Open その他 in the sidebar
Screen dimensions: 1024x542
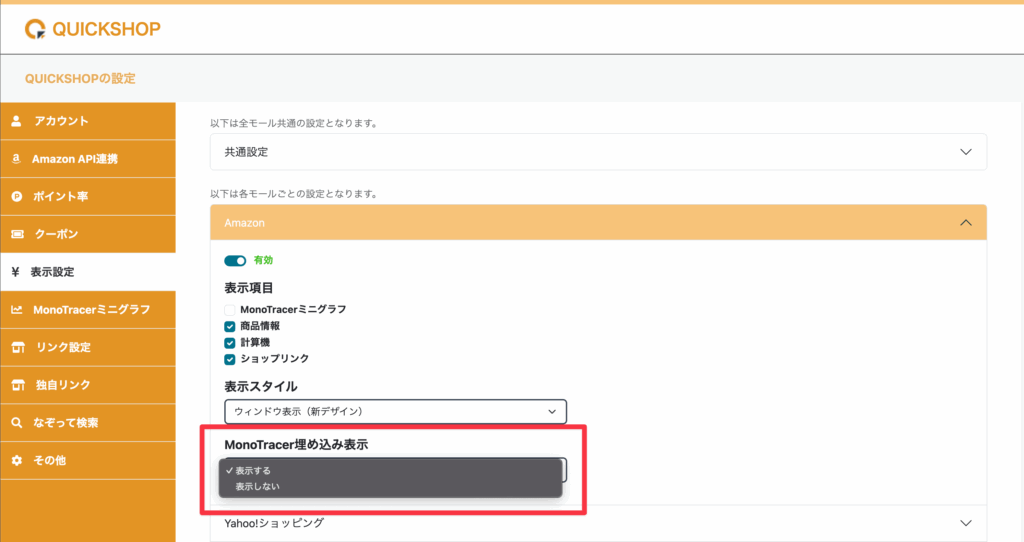pyautogui.click(x=88, y=460)
